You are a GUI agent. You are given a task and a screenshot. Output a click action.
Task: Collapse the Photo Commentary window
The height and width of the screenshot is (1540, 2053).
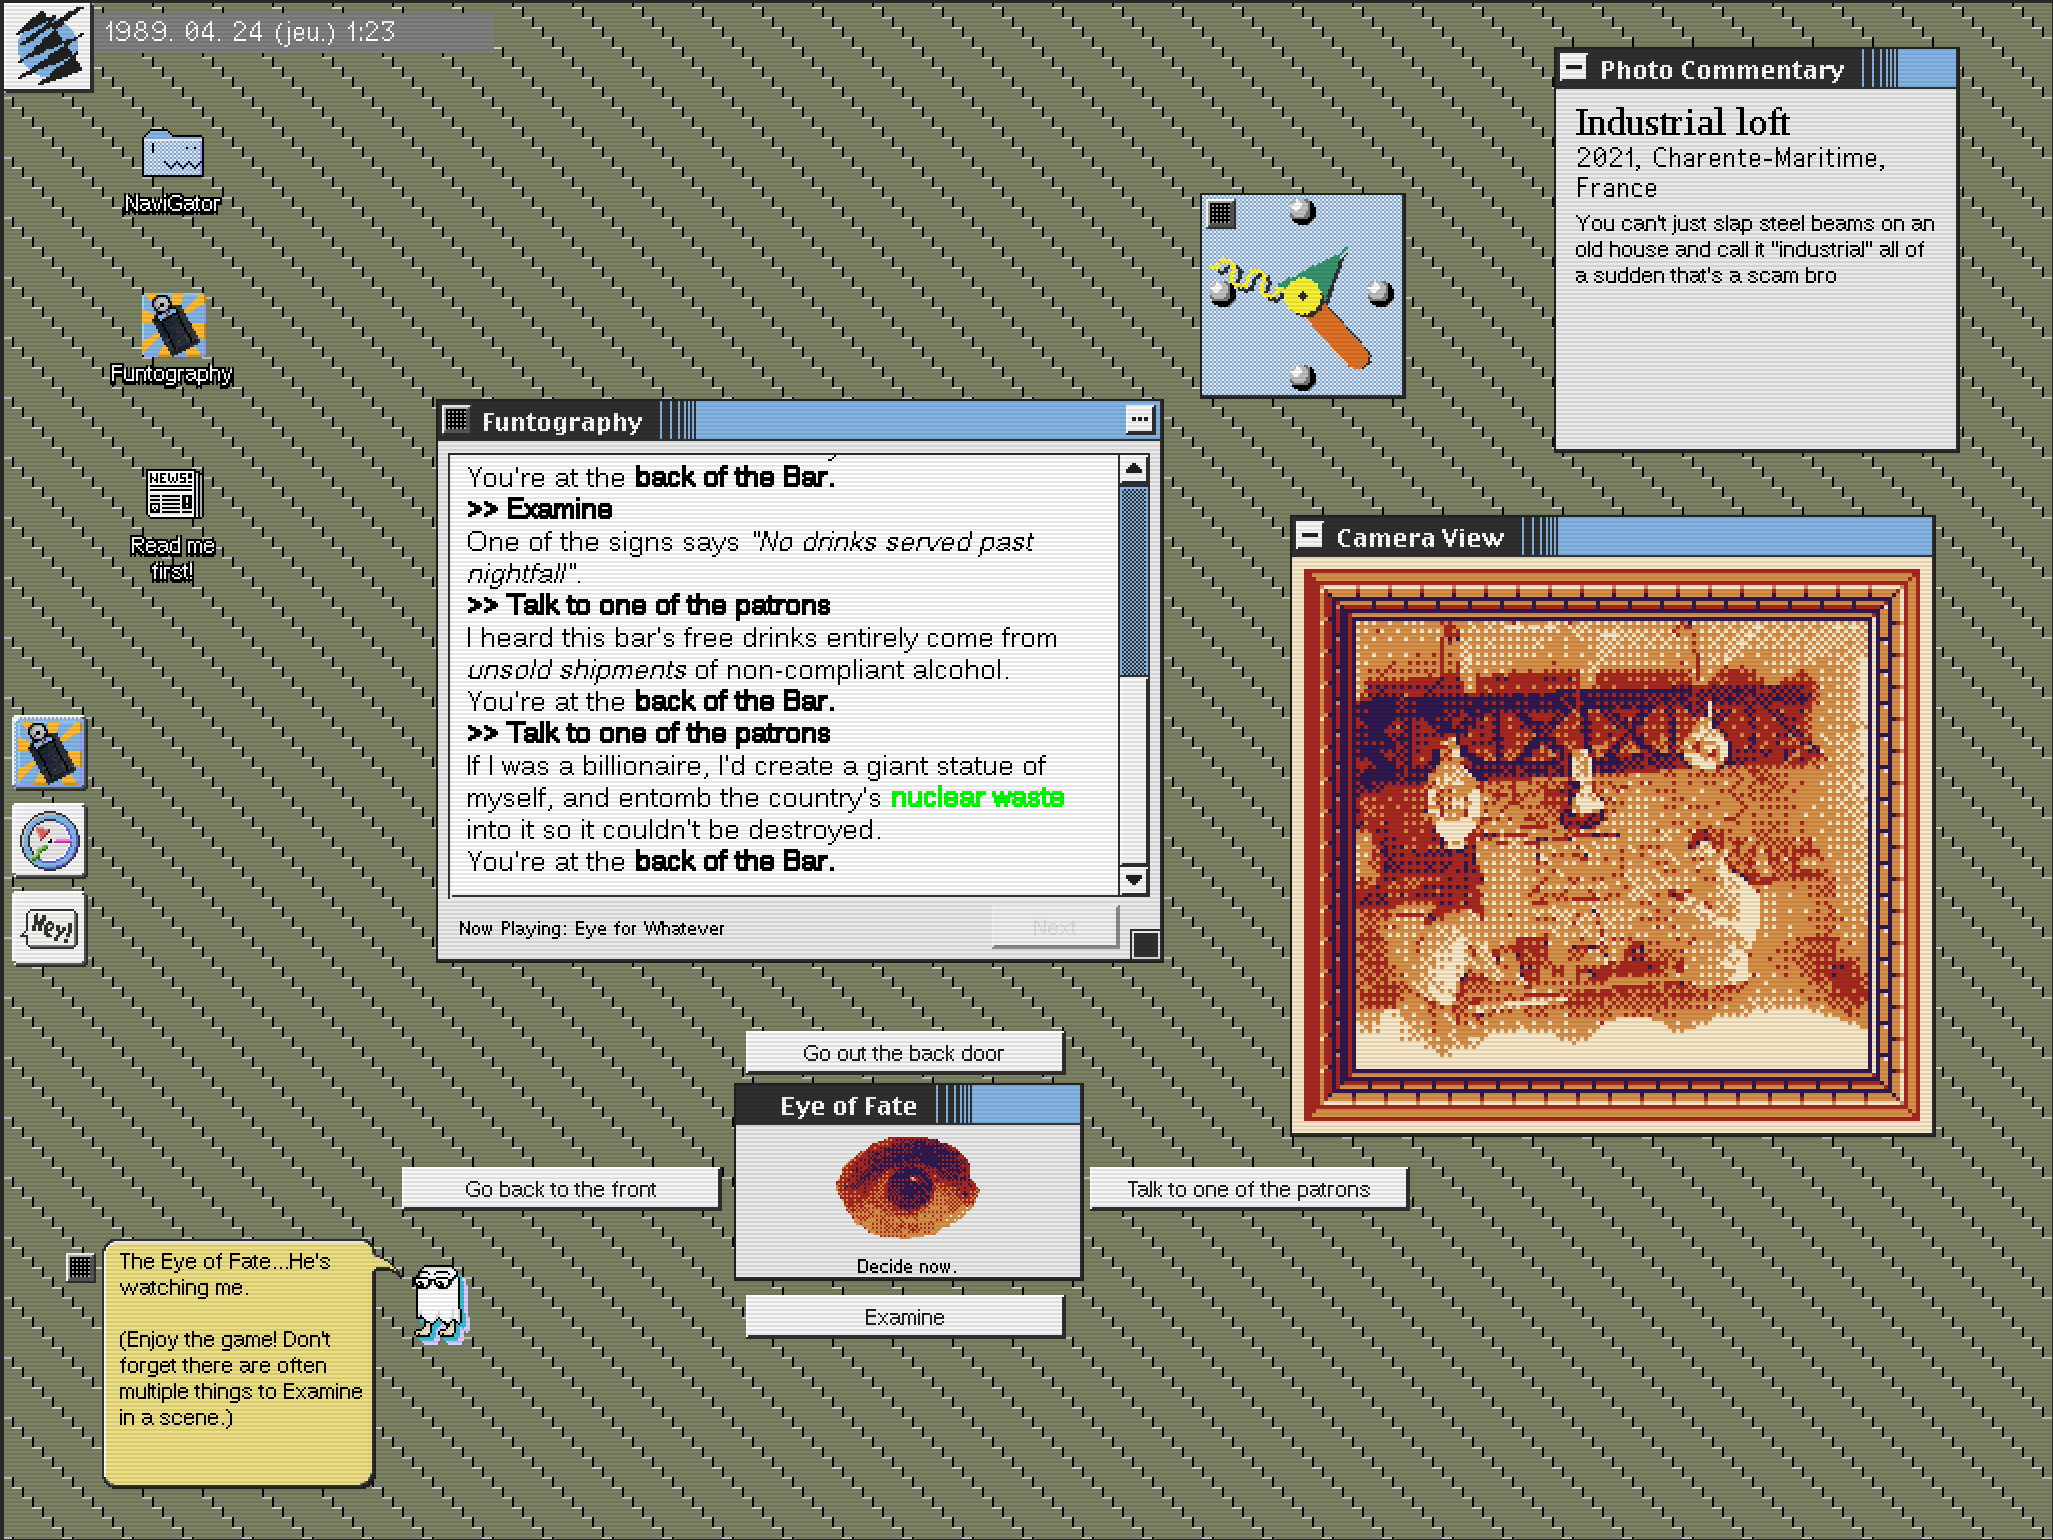point(1573,68)
